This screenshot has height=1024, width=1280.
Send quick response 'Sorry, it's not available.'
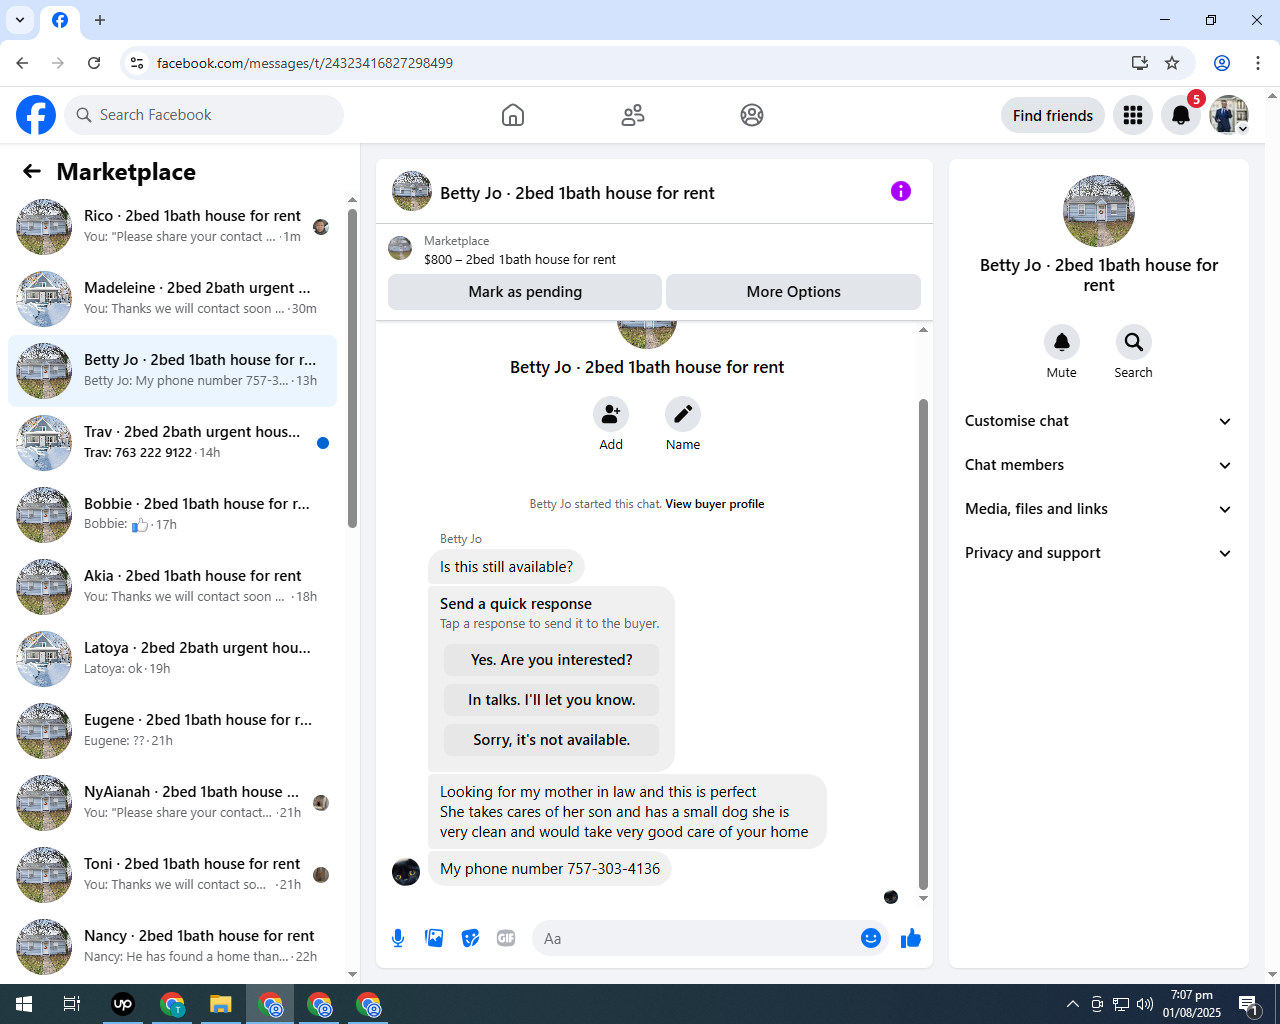(552, 740)
